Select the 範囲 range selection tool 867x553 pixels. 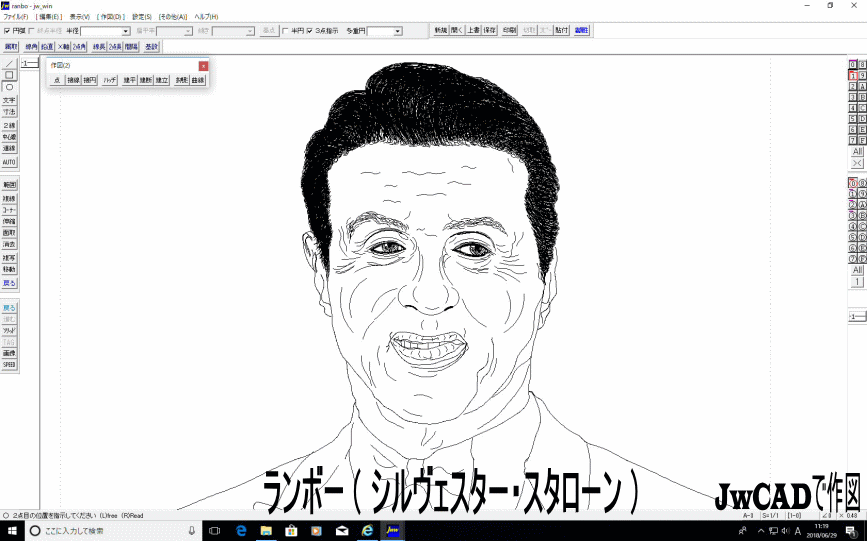(x=9, y=185)
